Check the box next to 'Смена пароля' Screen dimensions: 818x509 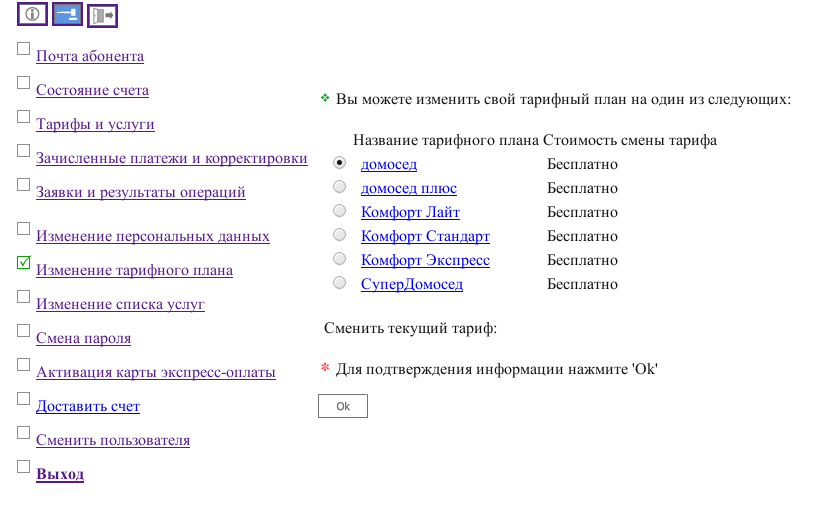pos(24,331)
